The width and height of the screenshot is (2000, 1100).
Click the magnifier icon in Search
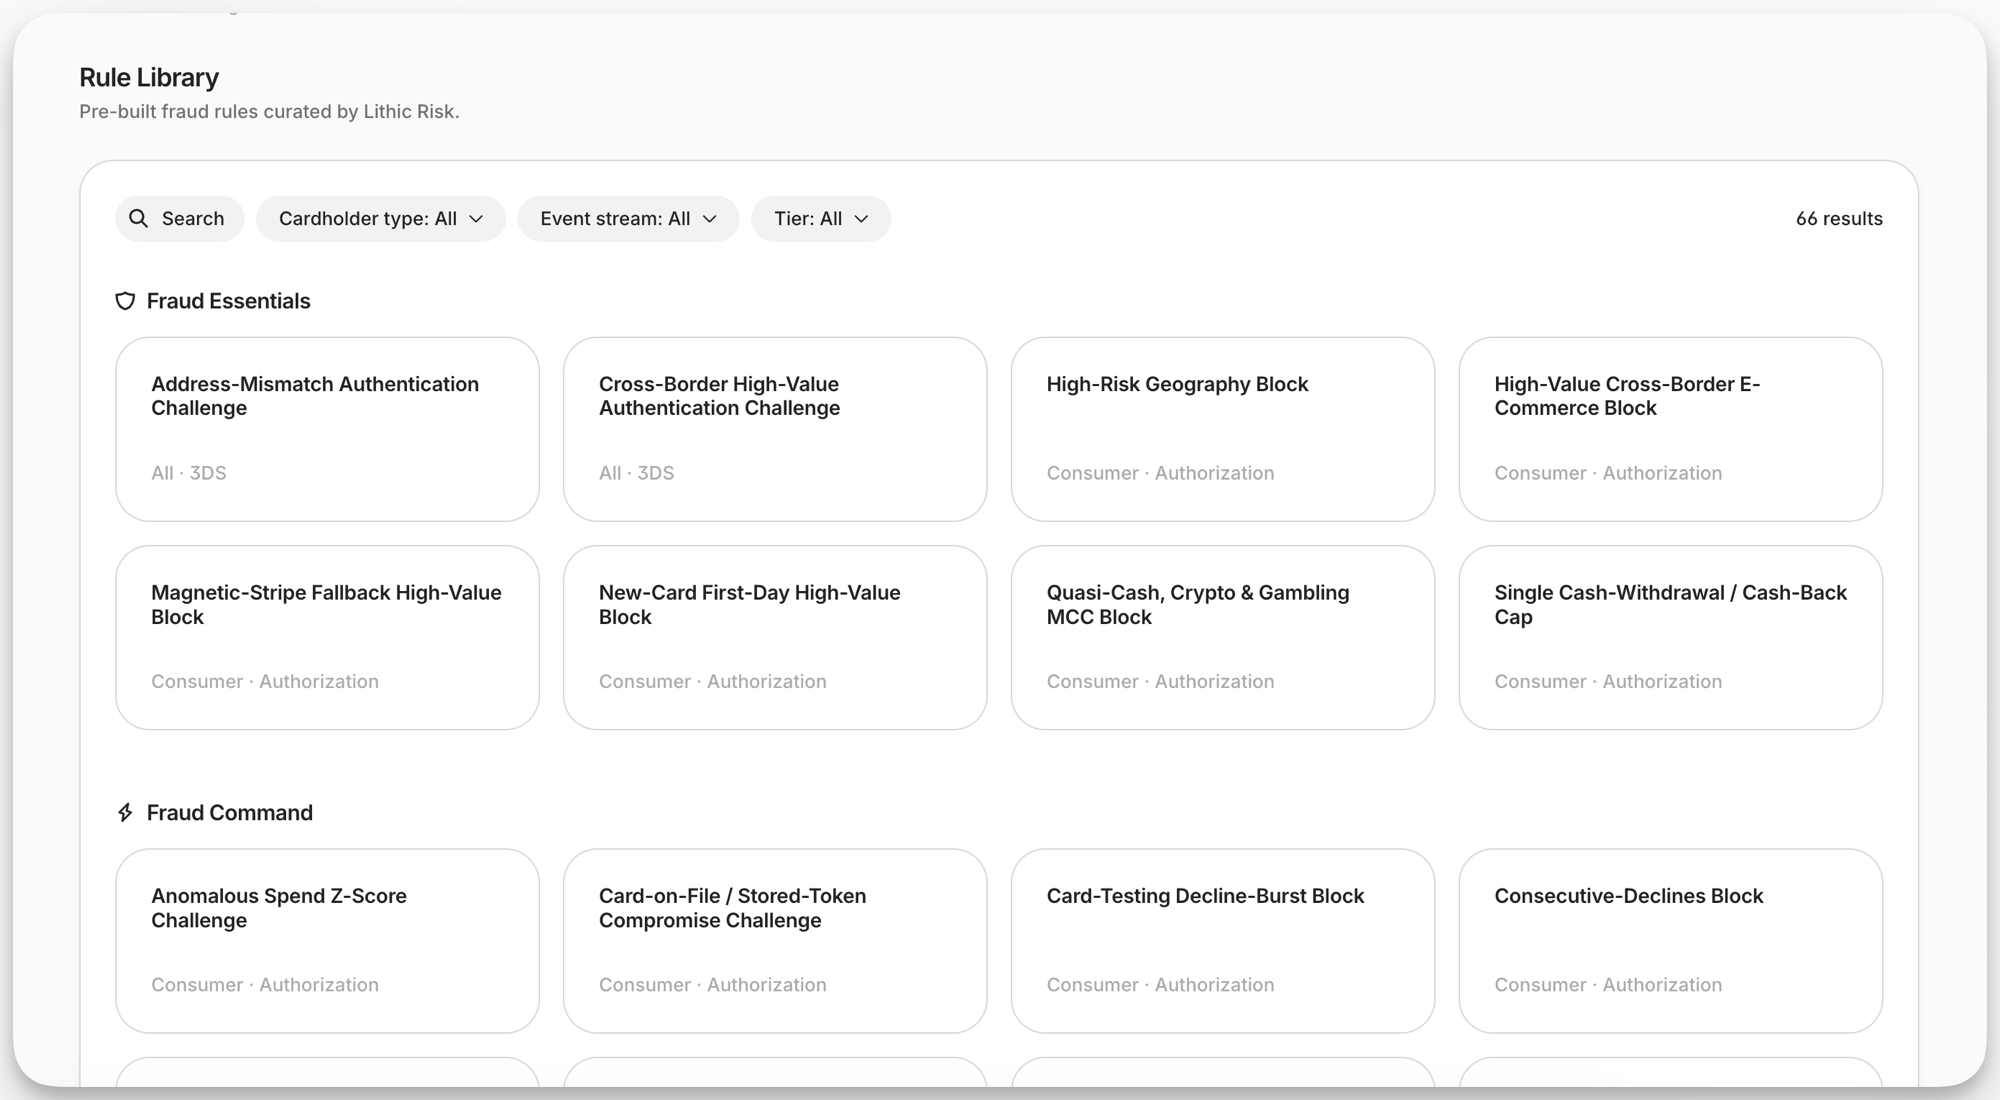(139, 218)
